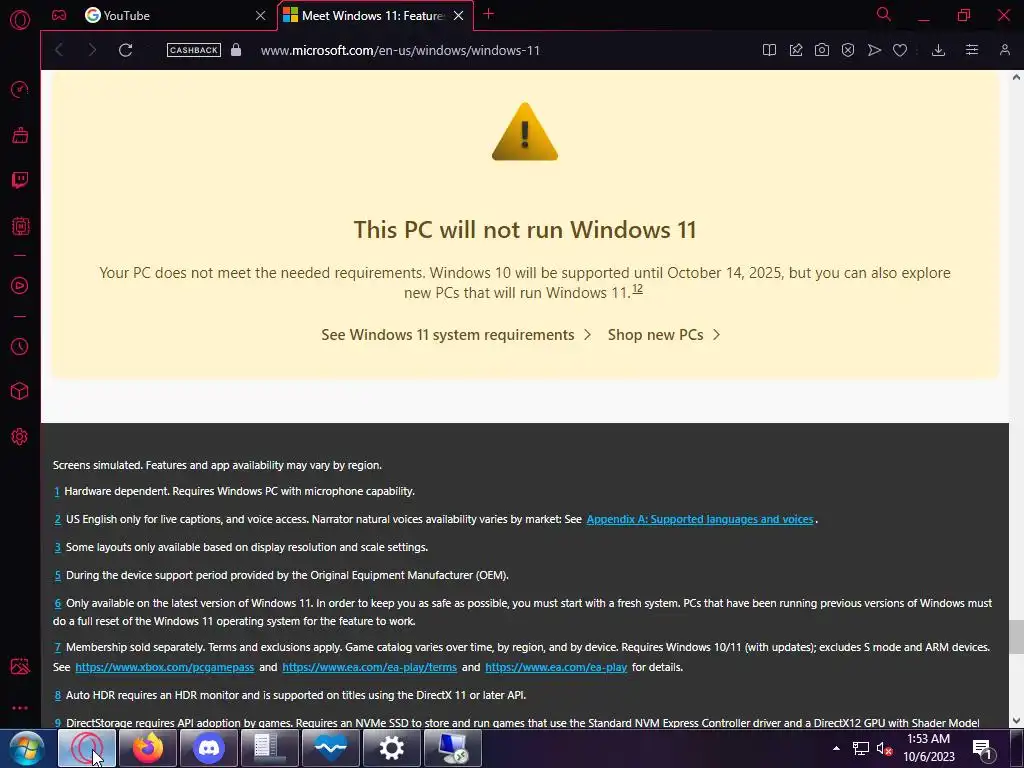This screenshot has width=1024, height=768.
Task: Open the Twitch sidebar panel
Action: tap(20, 180)
